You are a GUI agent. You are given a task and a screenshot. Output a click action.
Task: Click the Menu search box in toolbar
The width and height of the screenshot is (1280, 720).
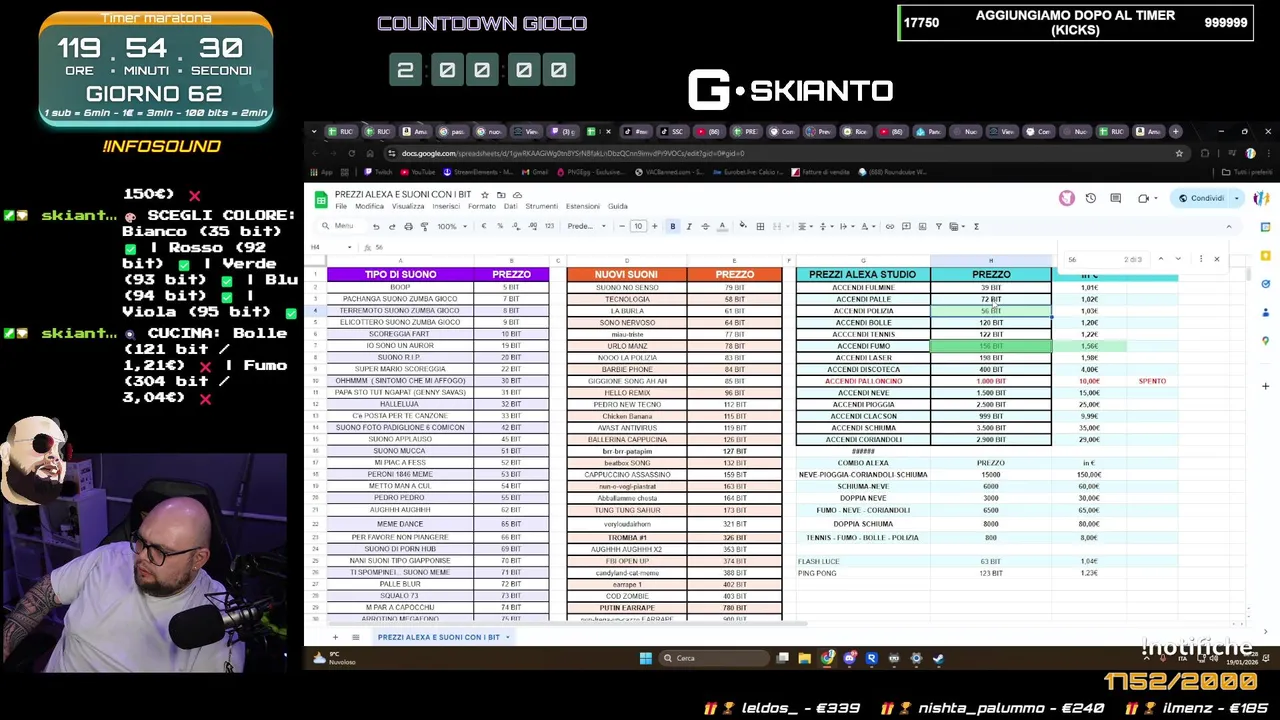(x=339, y=226)
